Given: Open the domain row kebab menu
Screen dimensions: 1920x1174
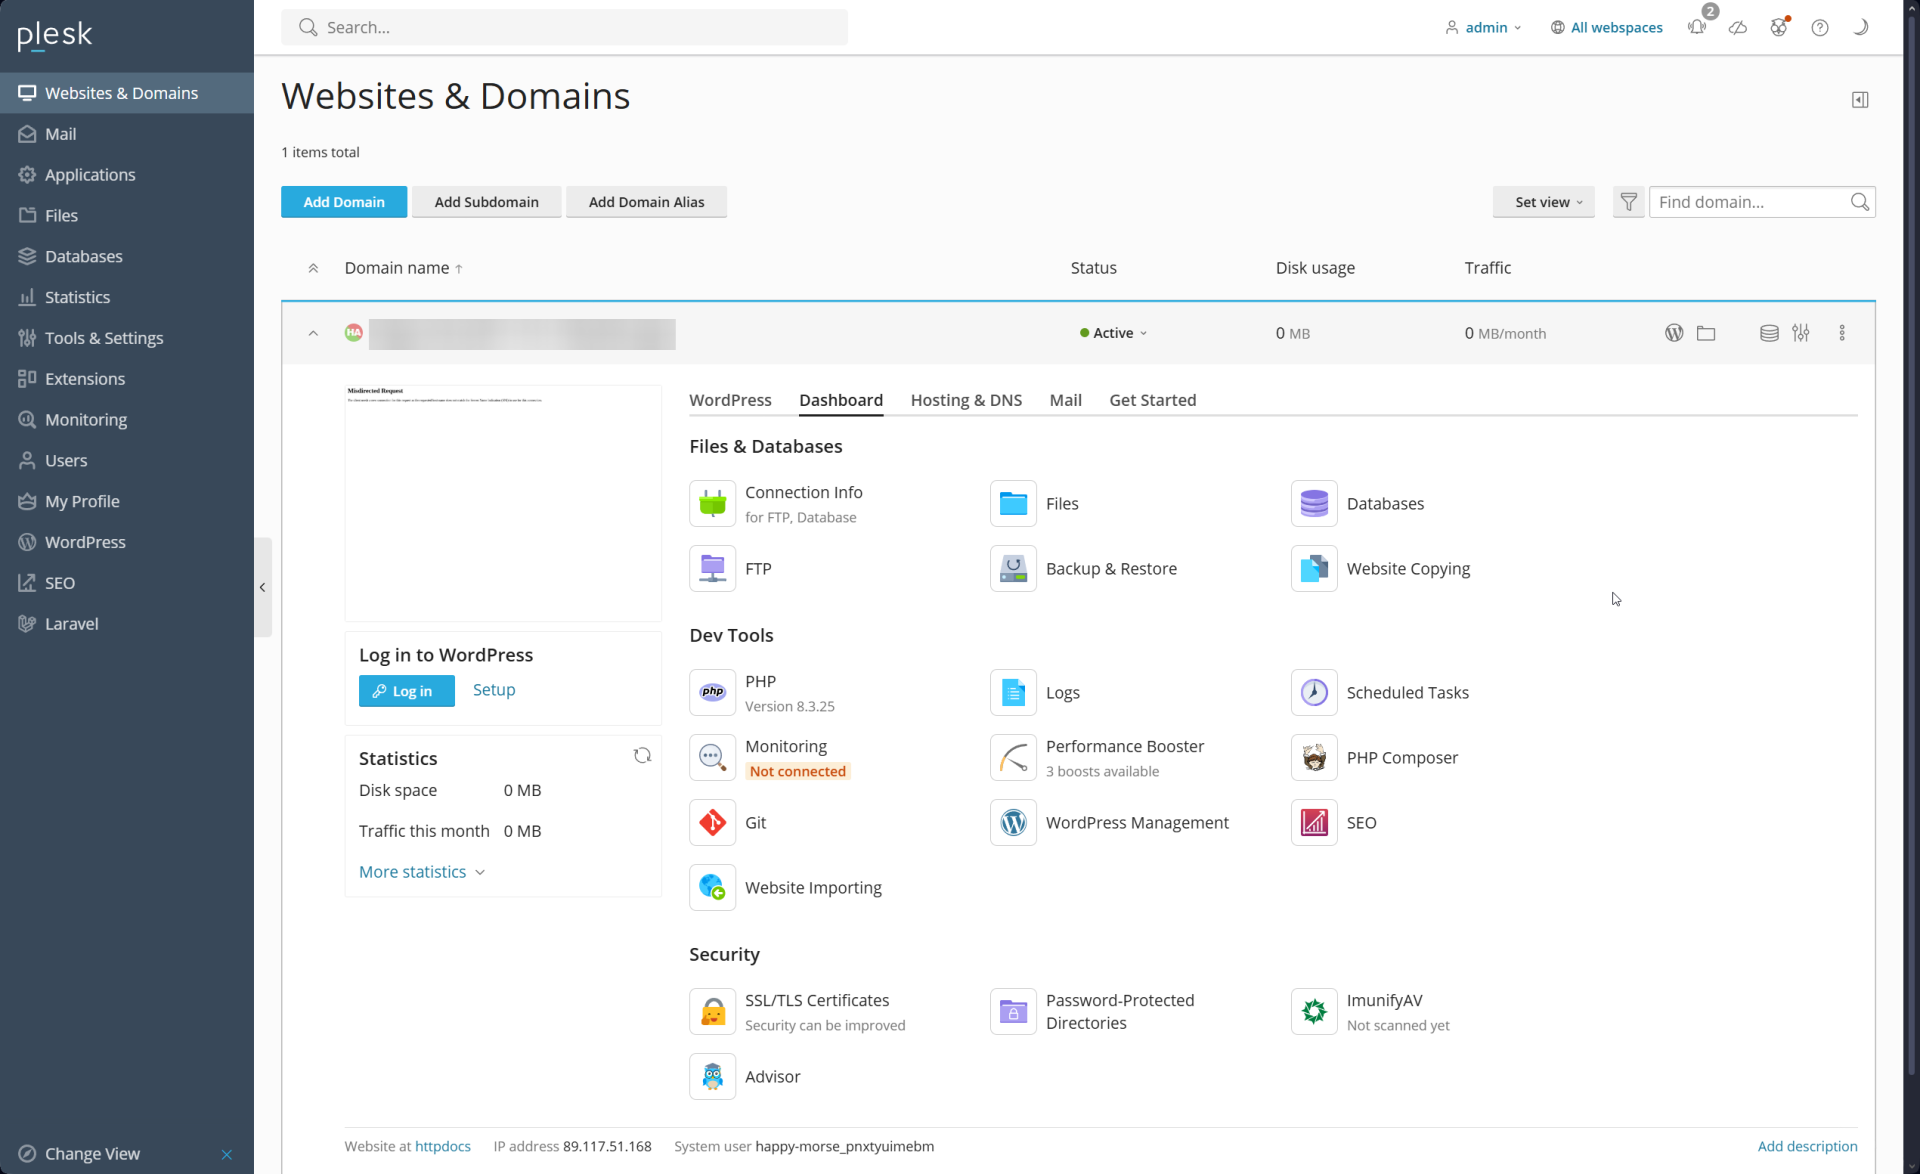Looking at the screenshot, I should click(x=1842, y=333).
